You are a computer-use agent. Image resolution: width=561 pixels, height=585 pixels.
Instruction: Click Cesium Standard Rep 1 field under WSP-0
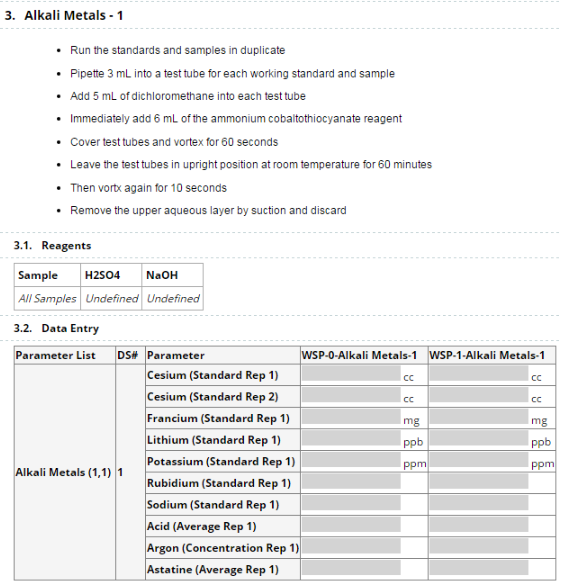(351, 373)
